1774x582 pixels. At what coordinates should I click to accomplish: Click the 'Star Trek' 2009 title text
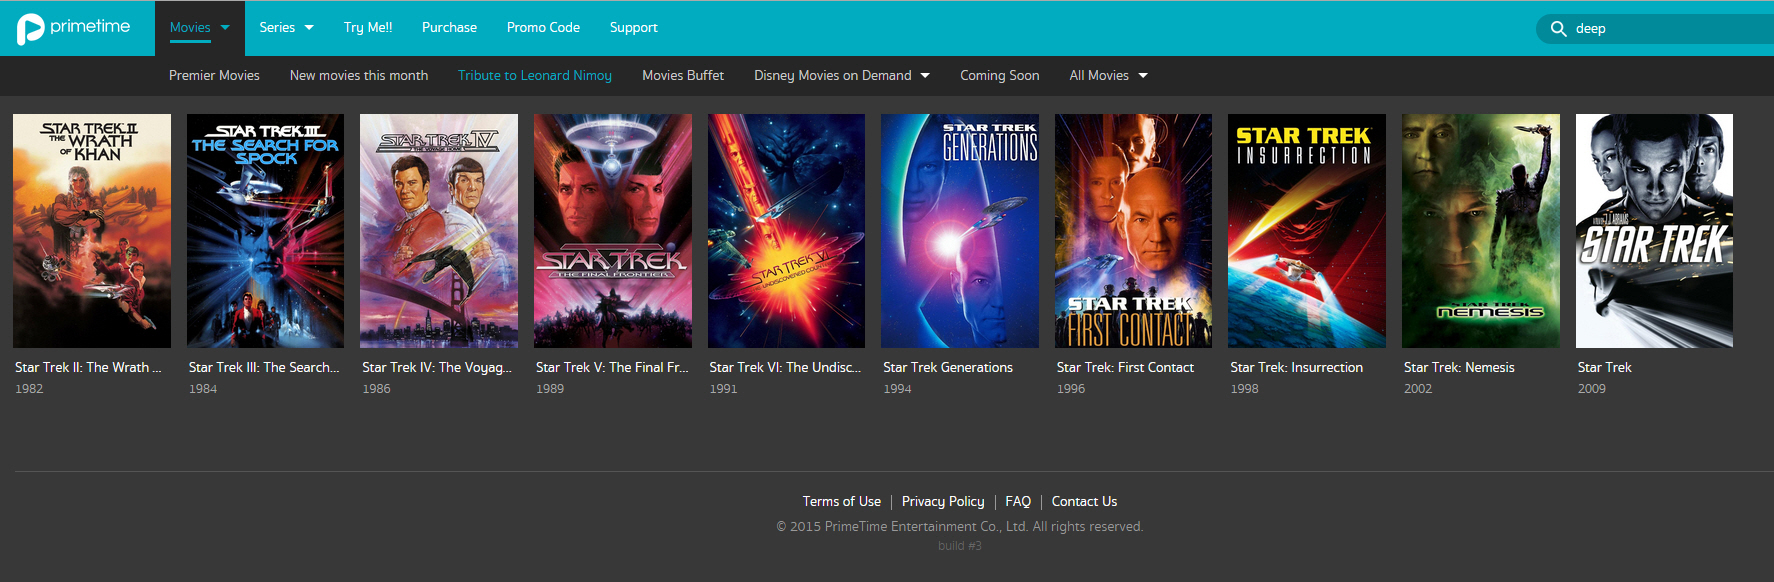pos(1604,368)
